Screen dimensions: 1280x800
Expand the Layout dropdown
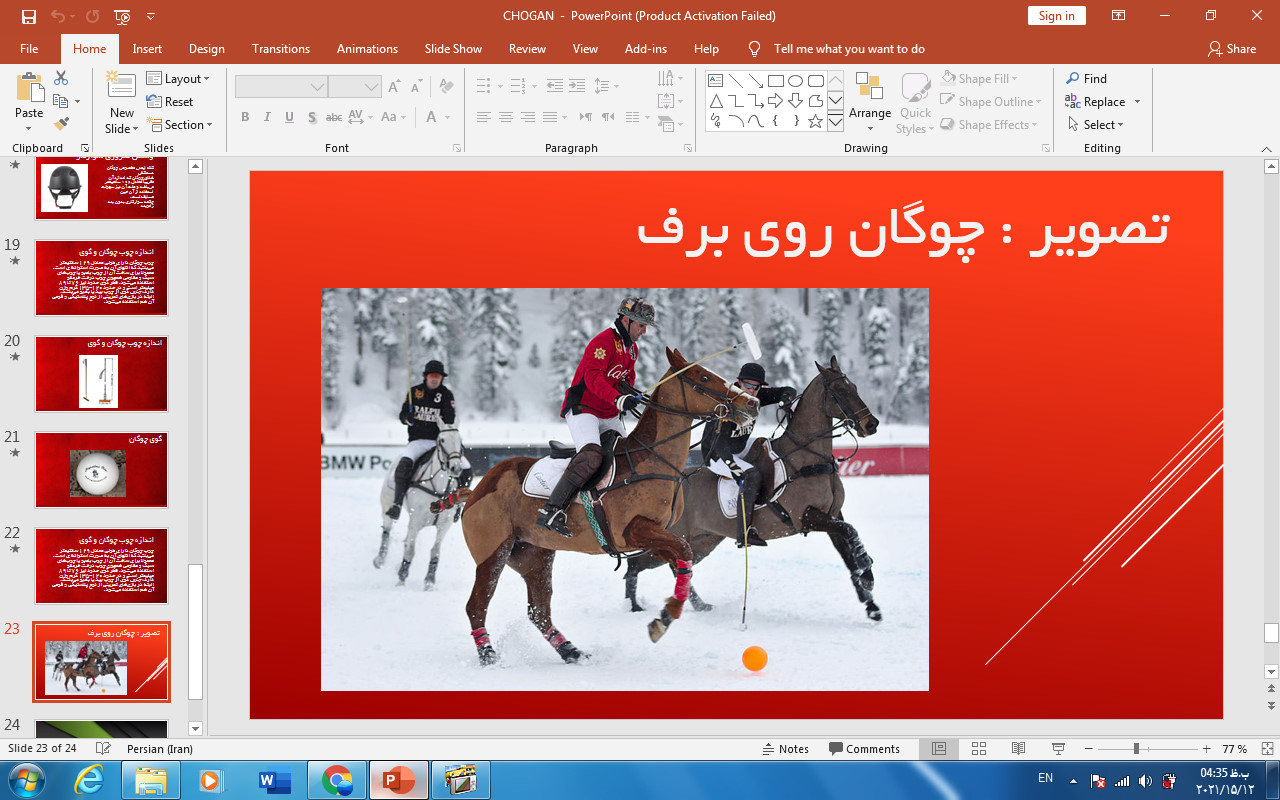click(178, 79)
